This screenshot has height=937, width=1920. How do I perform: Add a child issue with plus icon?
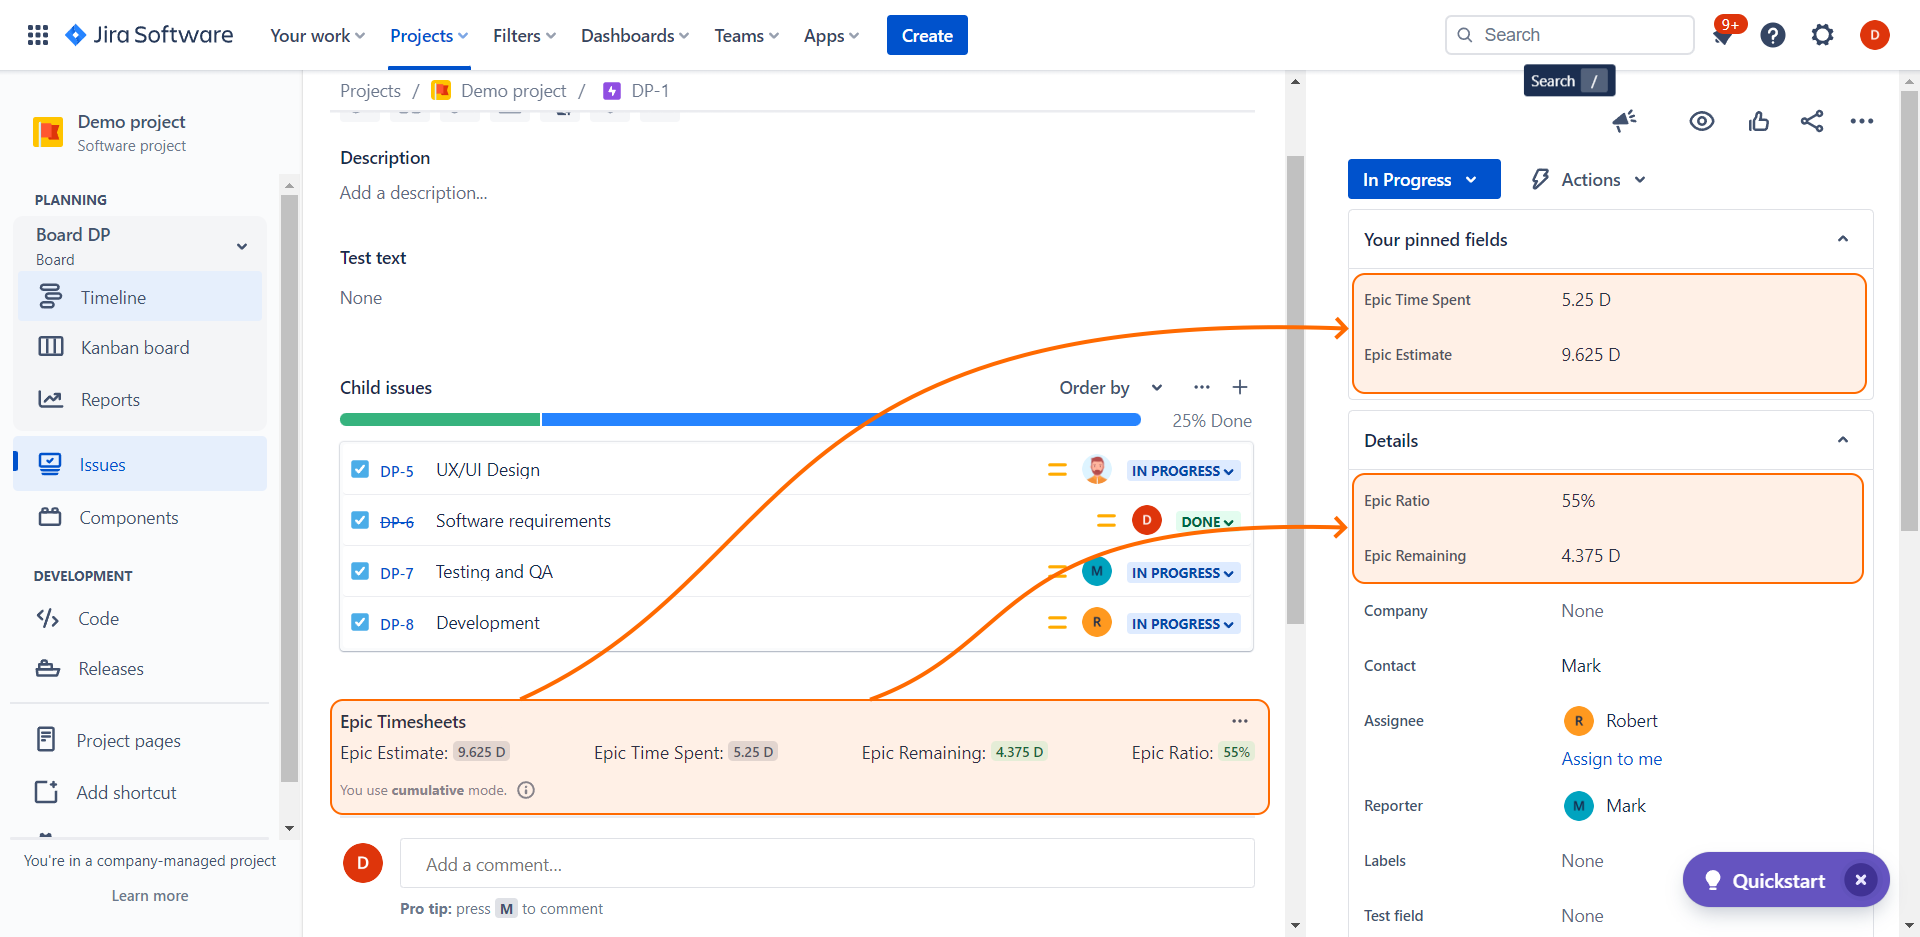tap(1240, 387)
